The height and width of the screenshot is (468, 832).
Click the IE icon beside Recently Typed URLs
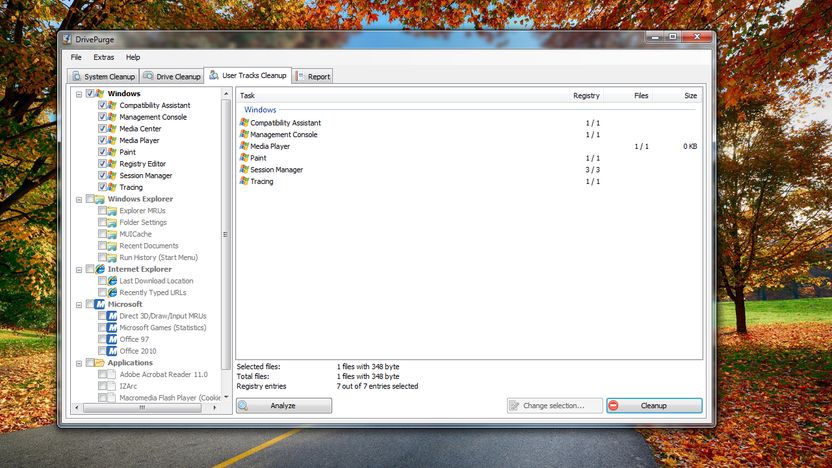(x=112, y=292)
